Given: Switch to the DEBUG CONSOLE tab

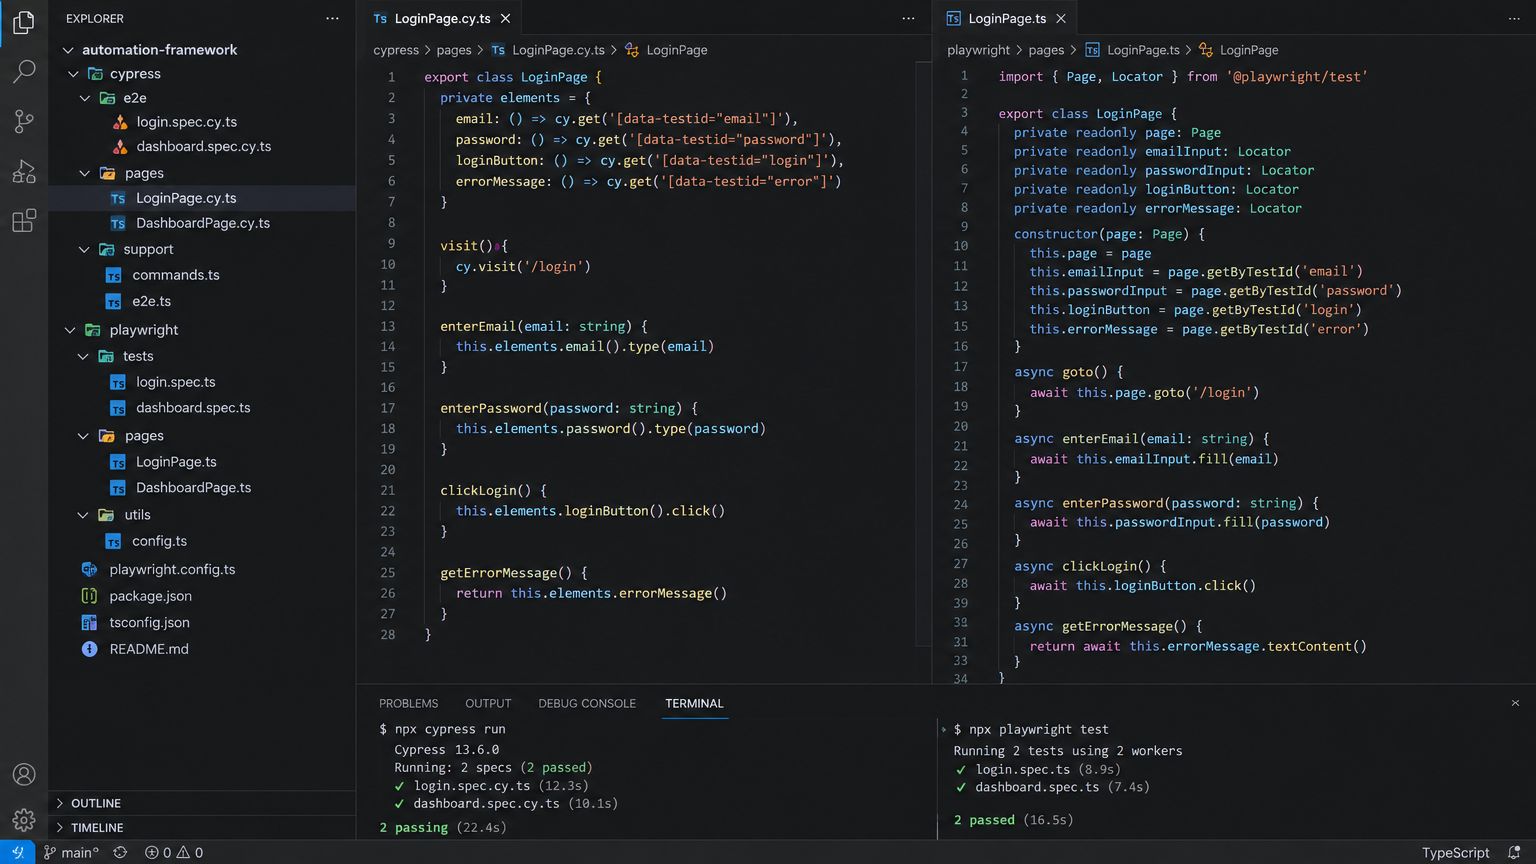Looking at the screenshot, I should coord(587,703).
